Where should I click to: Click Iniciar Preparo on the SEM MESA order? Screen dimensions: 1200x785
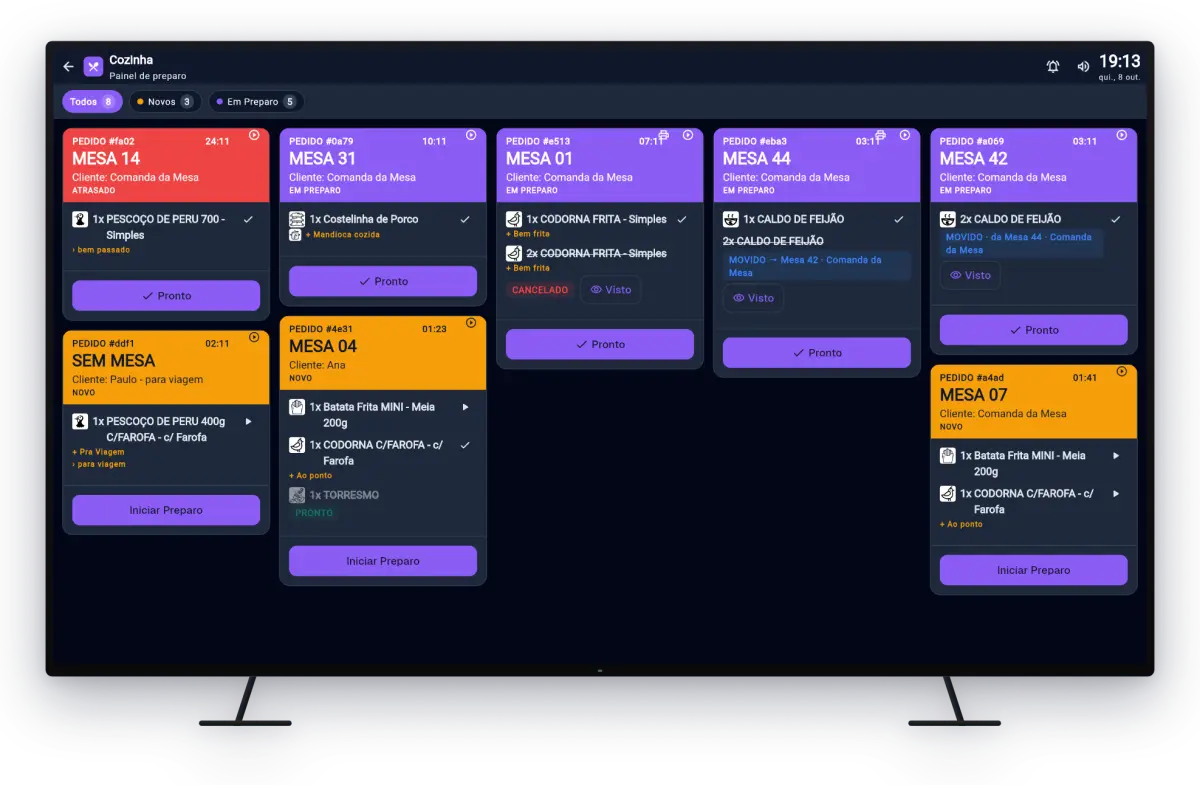tap(166, 510)
